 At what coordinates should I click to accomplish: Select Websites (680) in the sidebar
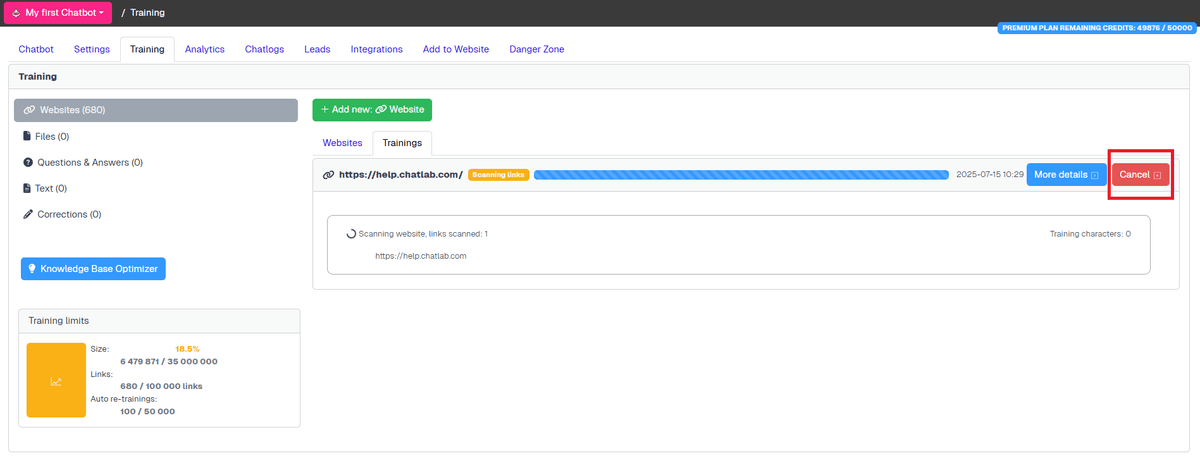click(x=155, y=110)
